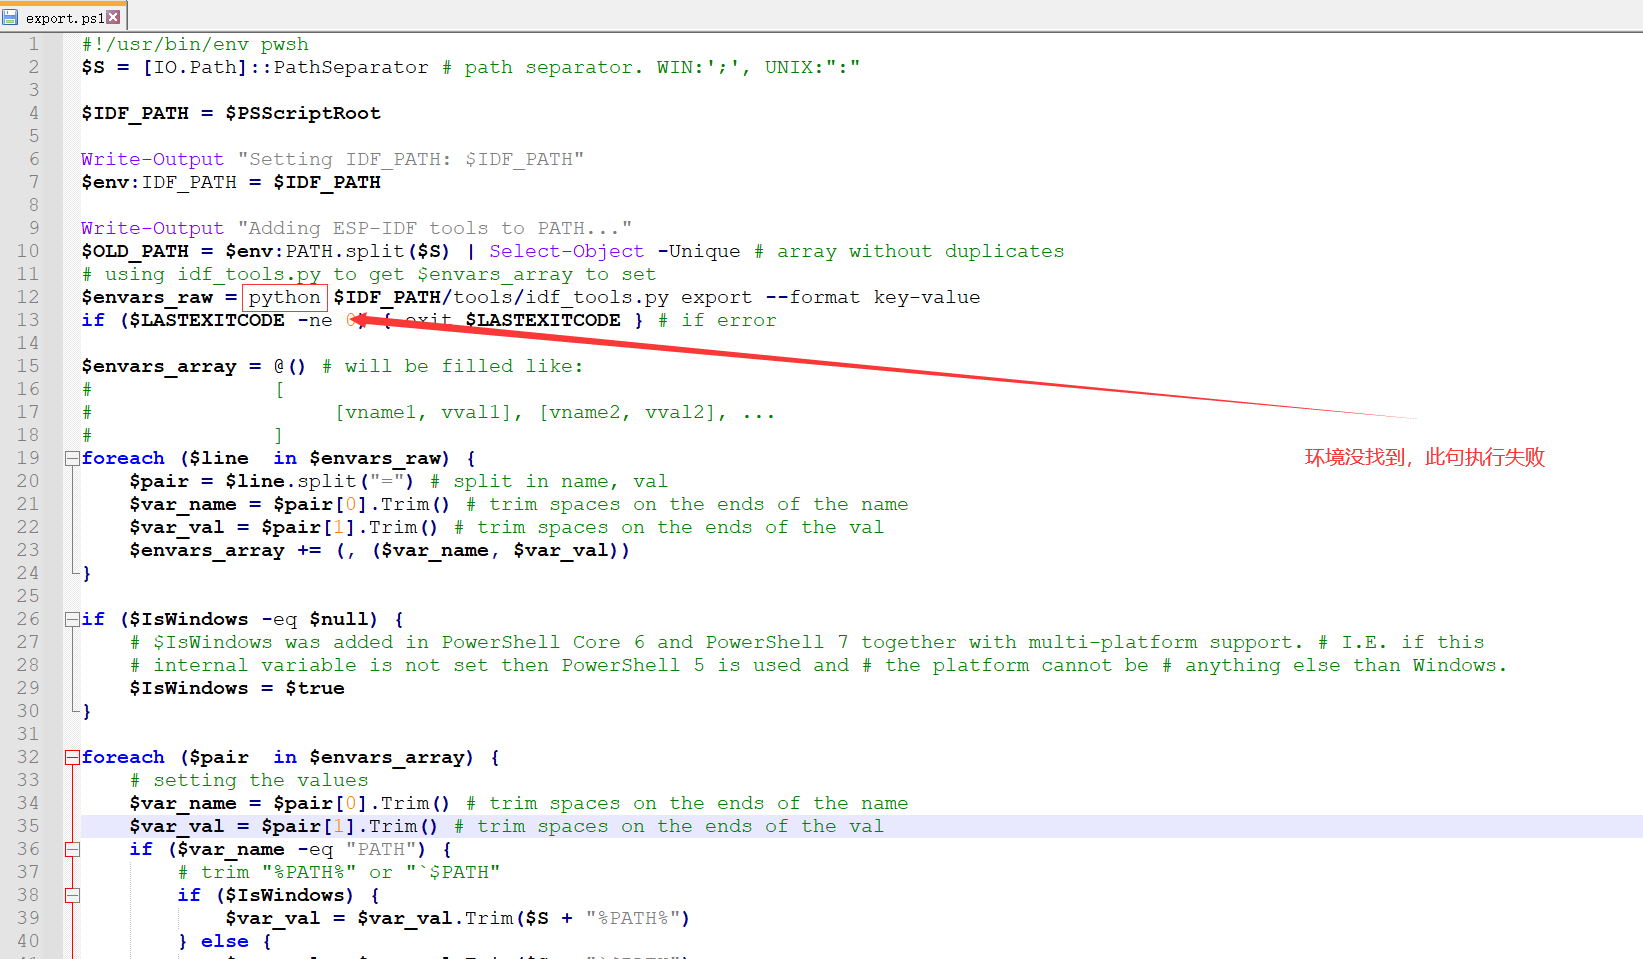
Task: Click comment '# path separator. WIN:';', UNIX:":"'
Action: coord(651,67)
